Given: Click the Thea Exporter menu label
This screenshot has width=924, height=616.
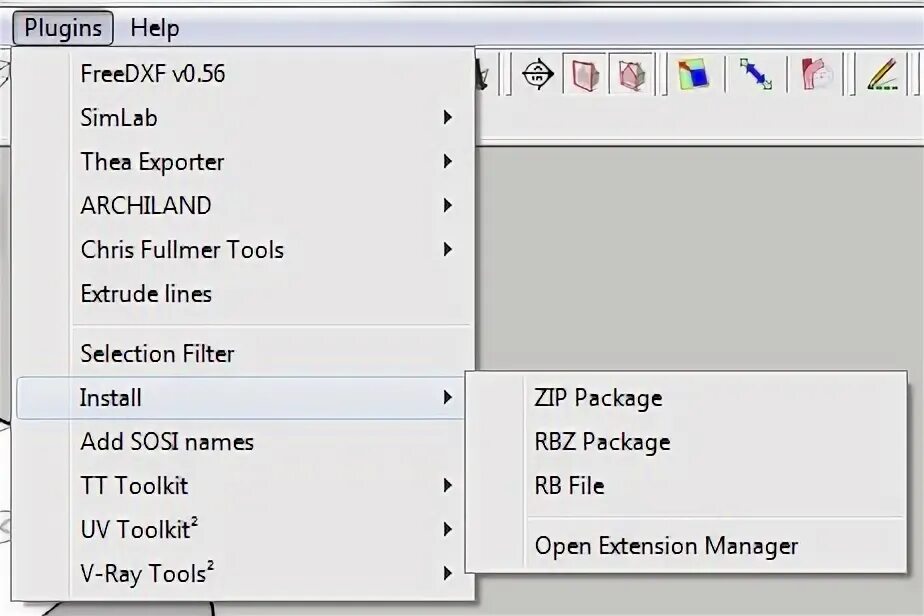Looking at the screenshot, I should coord(152,162).
